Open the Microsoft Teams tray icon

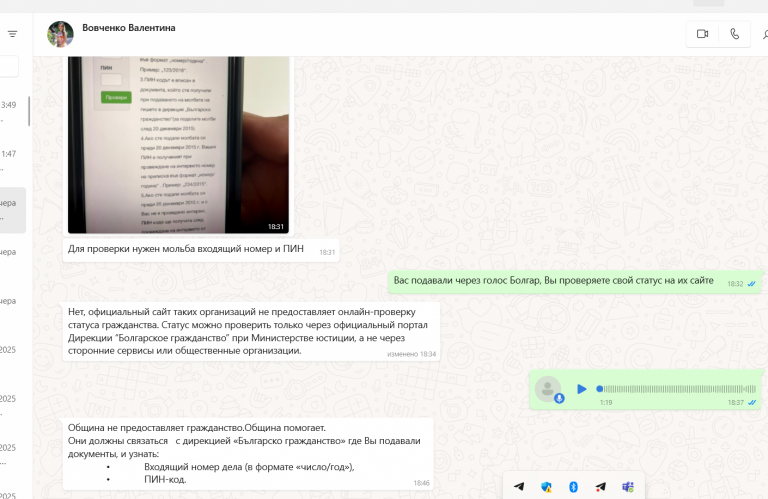pyautogui.click(x=628, y=487)
